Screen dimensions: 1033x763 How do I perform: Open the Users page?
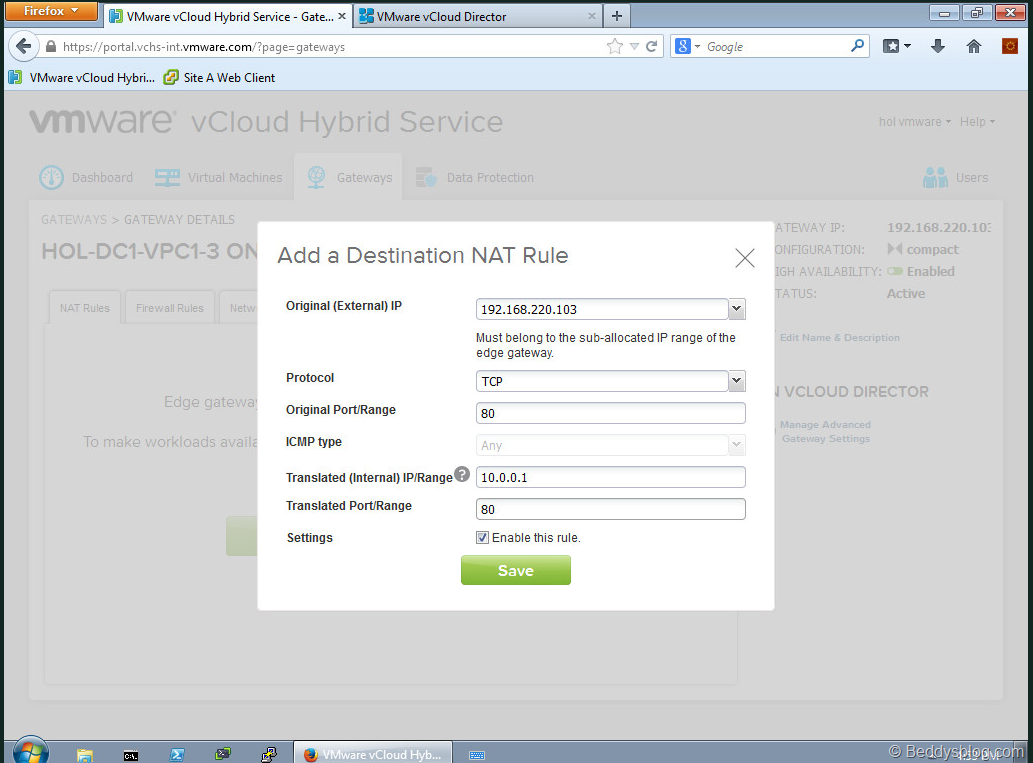pos(955,177)
